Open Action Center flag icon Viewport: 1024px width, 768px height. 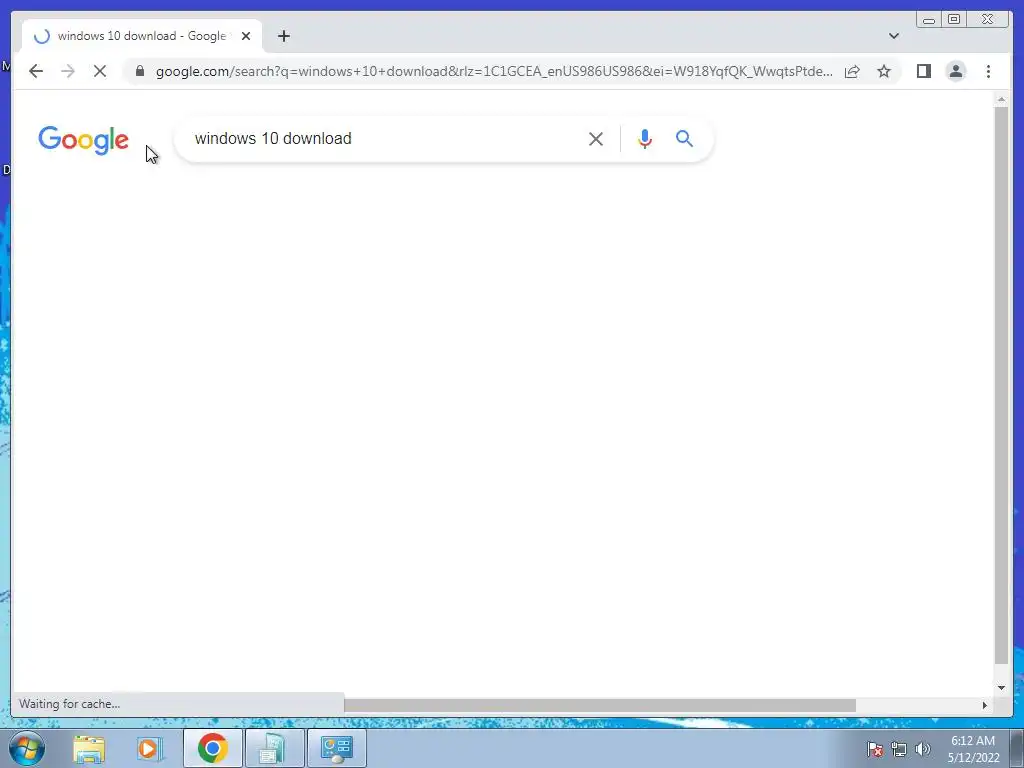tap(874, 749)
